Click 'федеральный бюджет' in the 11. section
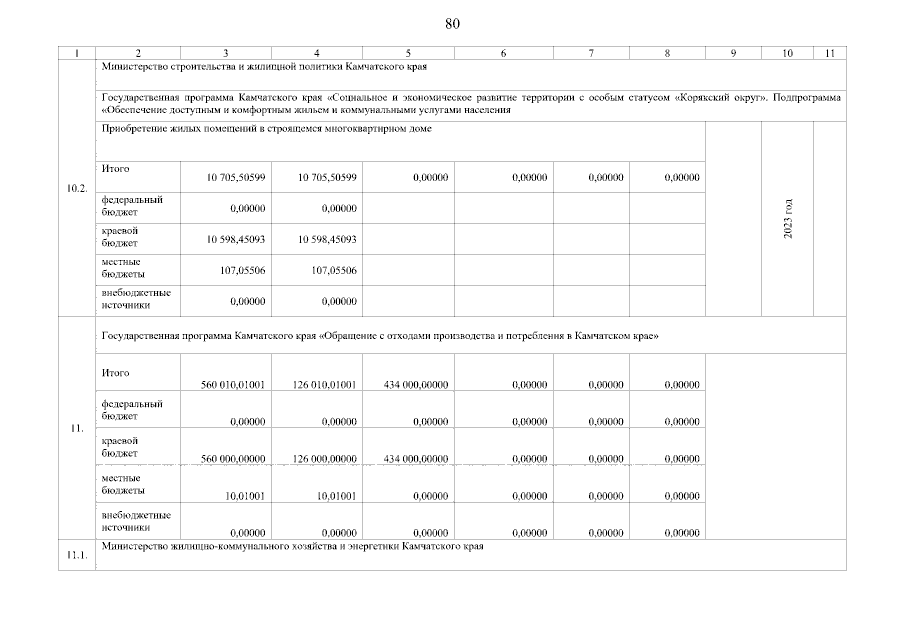 [x=132, y=410]
